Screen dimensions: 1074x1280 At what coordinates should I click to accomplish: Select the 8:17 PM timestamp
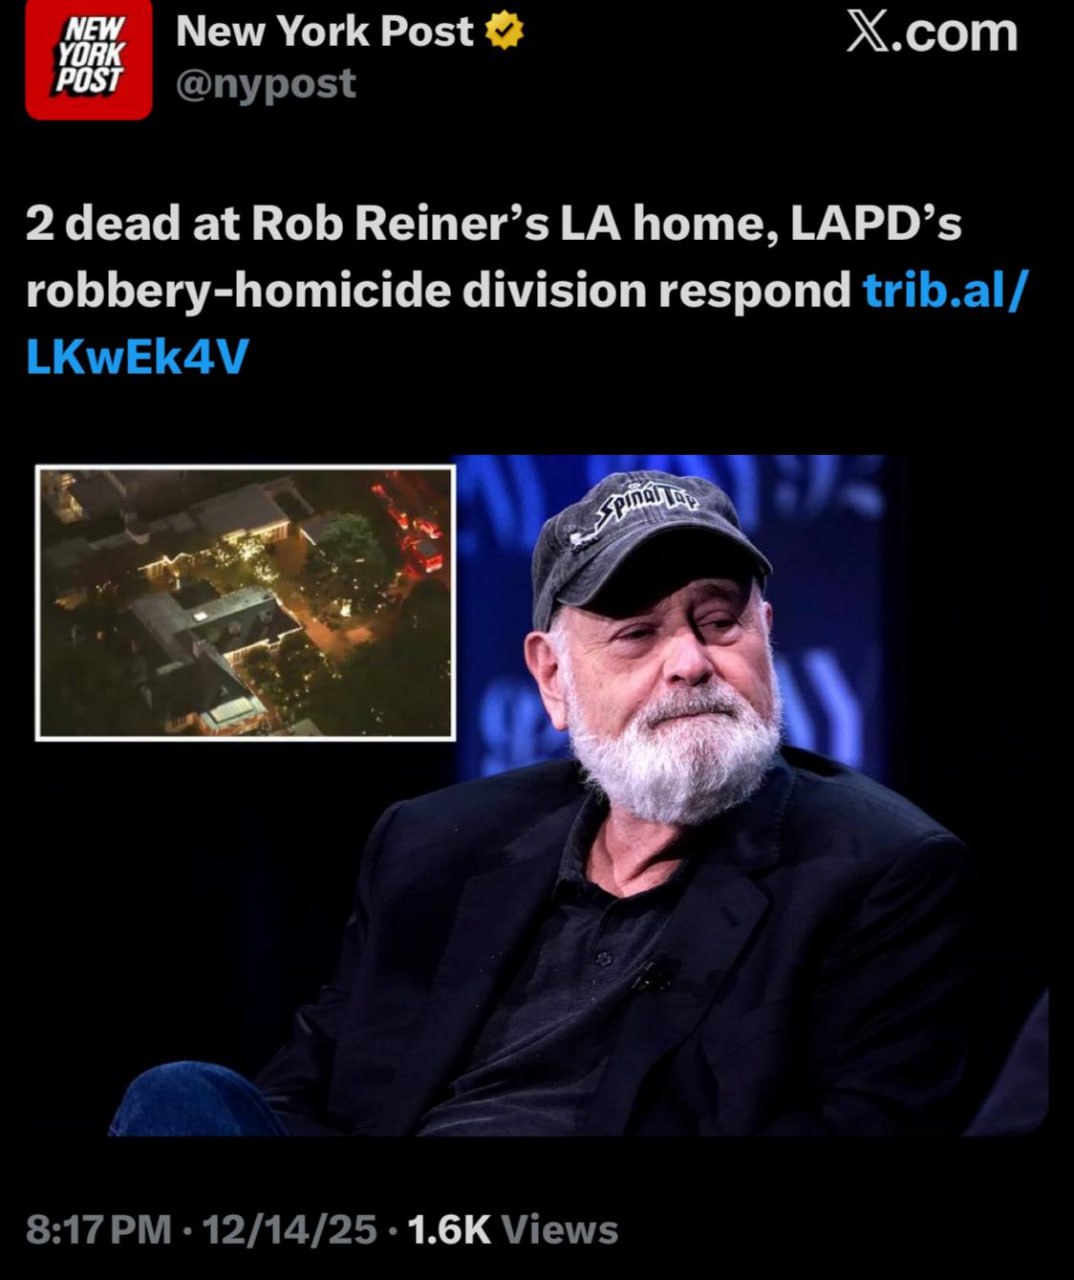click(98, 1229)
